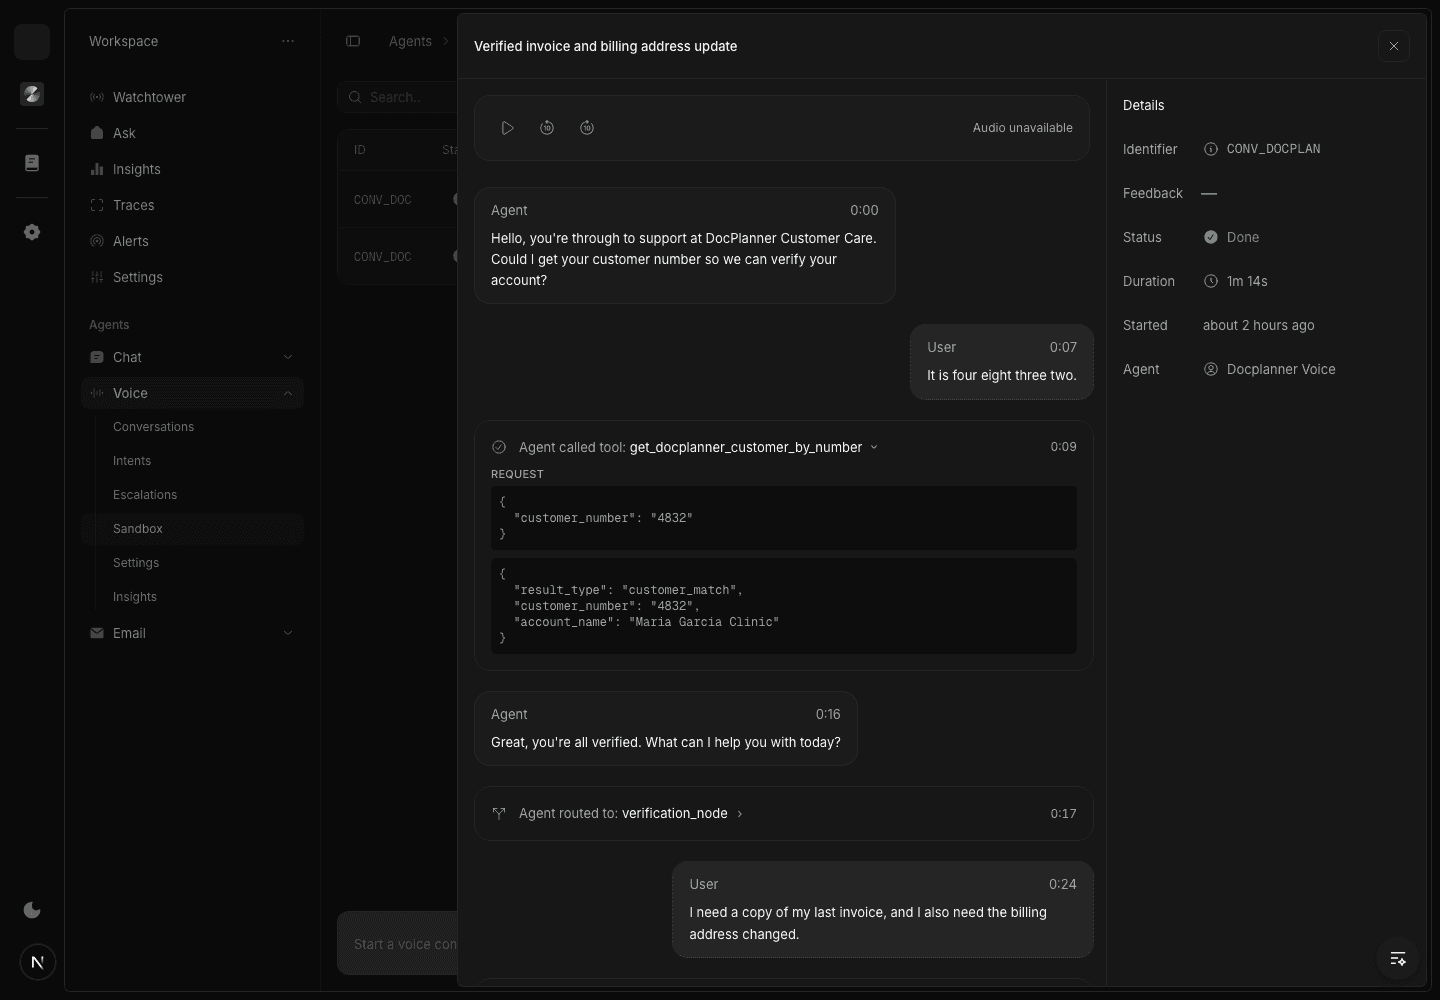Open document icon in left rail
The width and height of the screenshot is (1440, 1000).
(32, 163)
